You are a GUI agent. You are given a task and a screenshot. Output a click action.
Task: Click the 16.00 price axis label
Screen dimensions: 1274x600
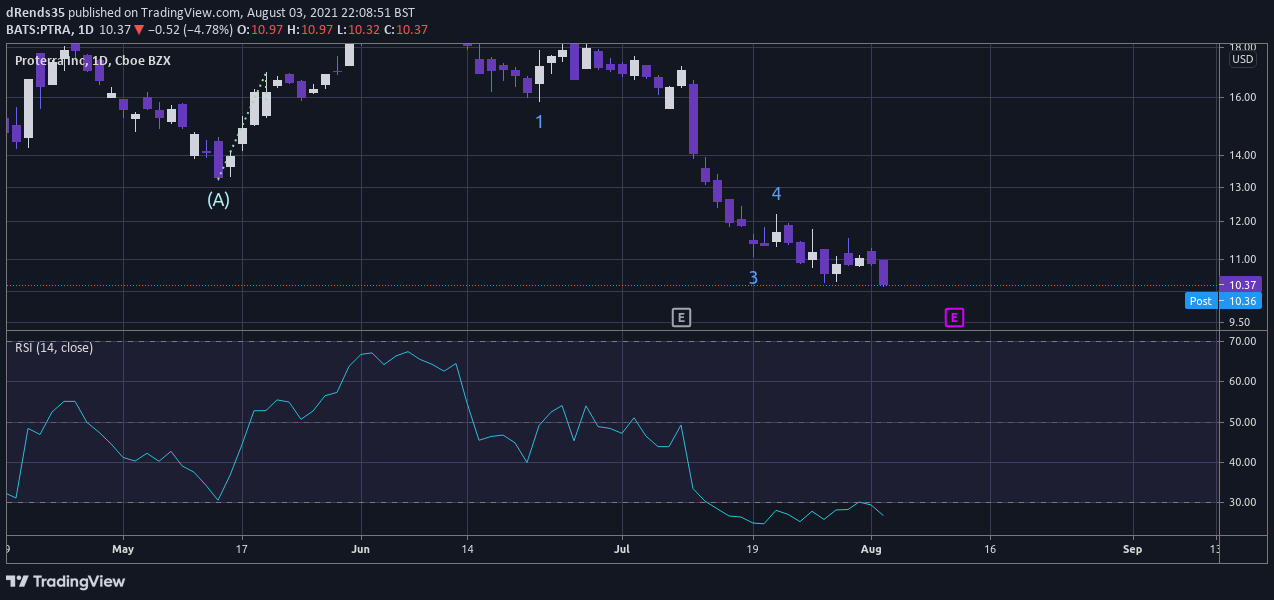tap(1242, 97)
